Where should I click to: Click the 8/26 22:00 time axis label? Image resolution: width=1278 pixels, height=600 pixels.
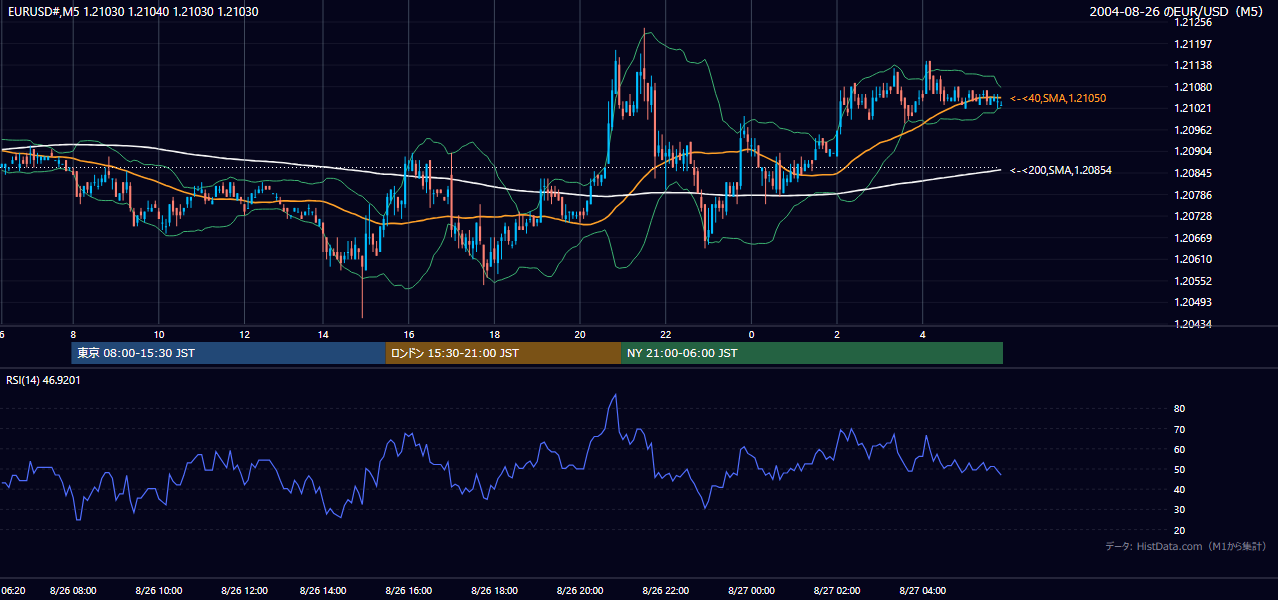click(665, 591)
